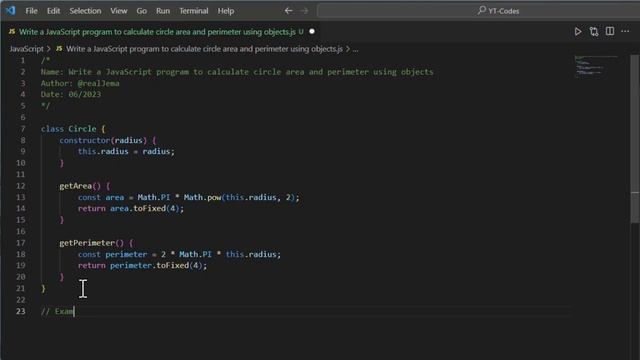Viewport: 640px width, 360px height.
Task: Open the Selection menu
Action: pyautogui.click(x=85, y=11)
